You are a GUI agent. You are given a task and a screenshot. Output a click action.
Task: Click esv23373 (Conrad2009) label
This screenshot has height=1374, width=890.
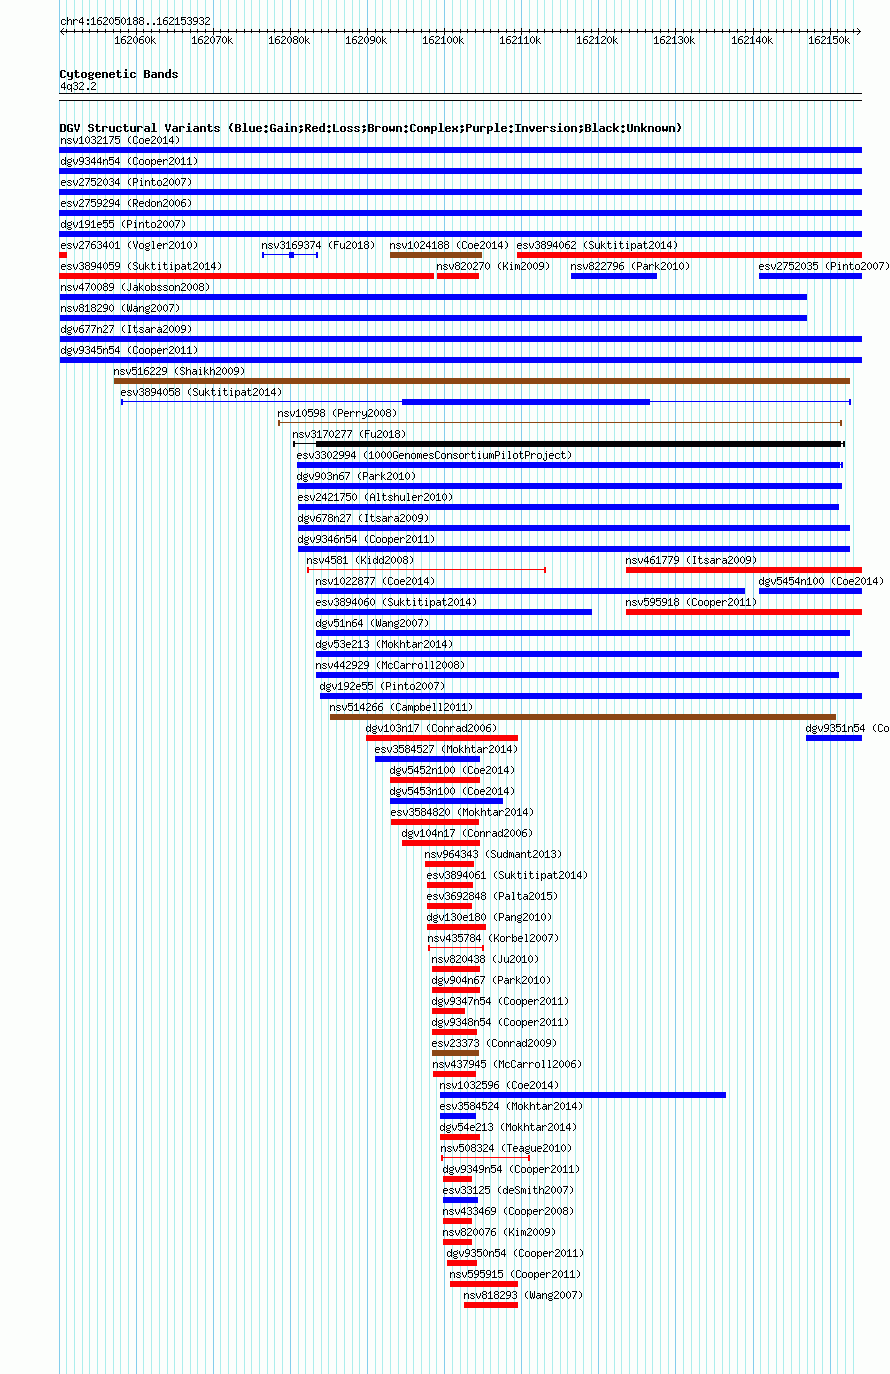pos(494,1043)
